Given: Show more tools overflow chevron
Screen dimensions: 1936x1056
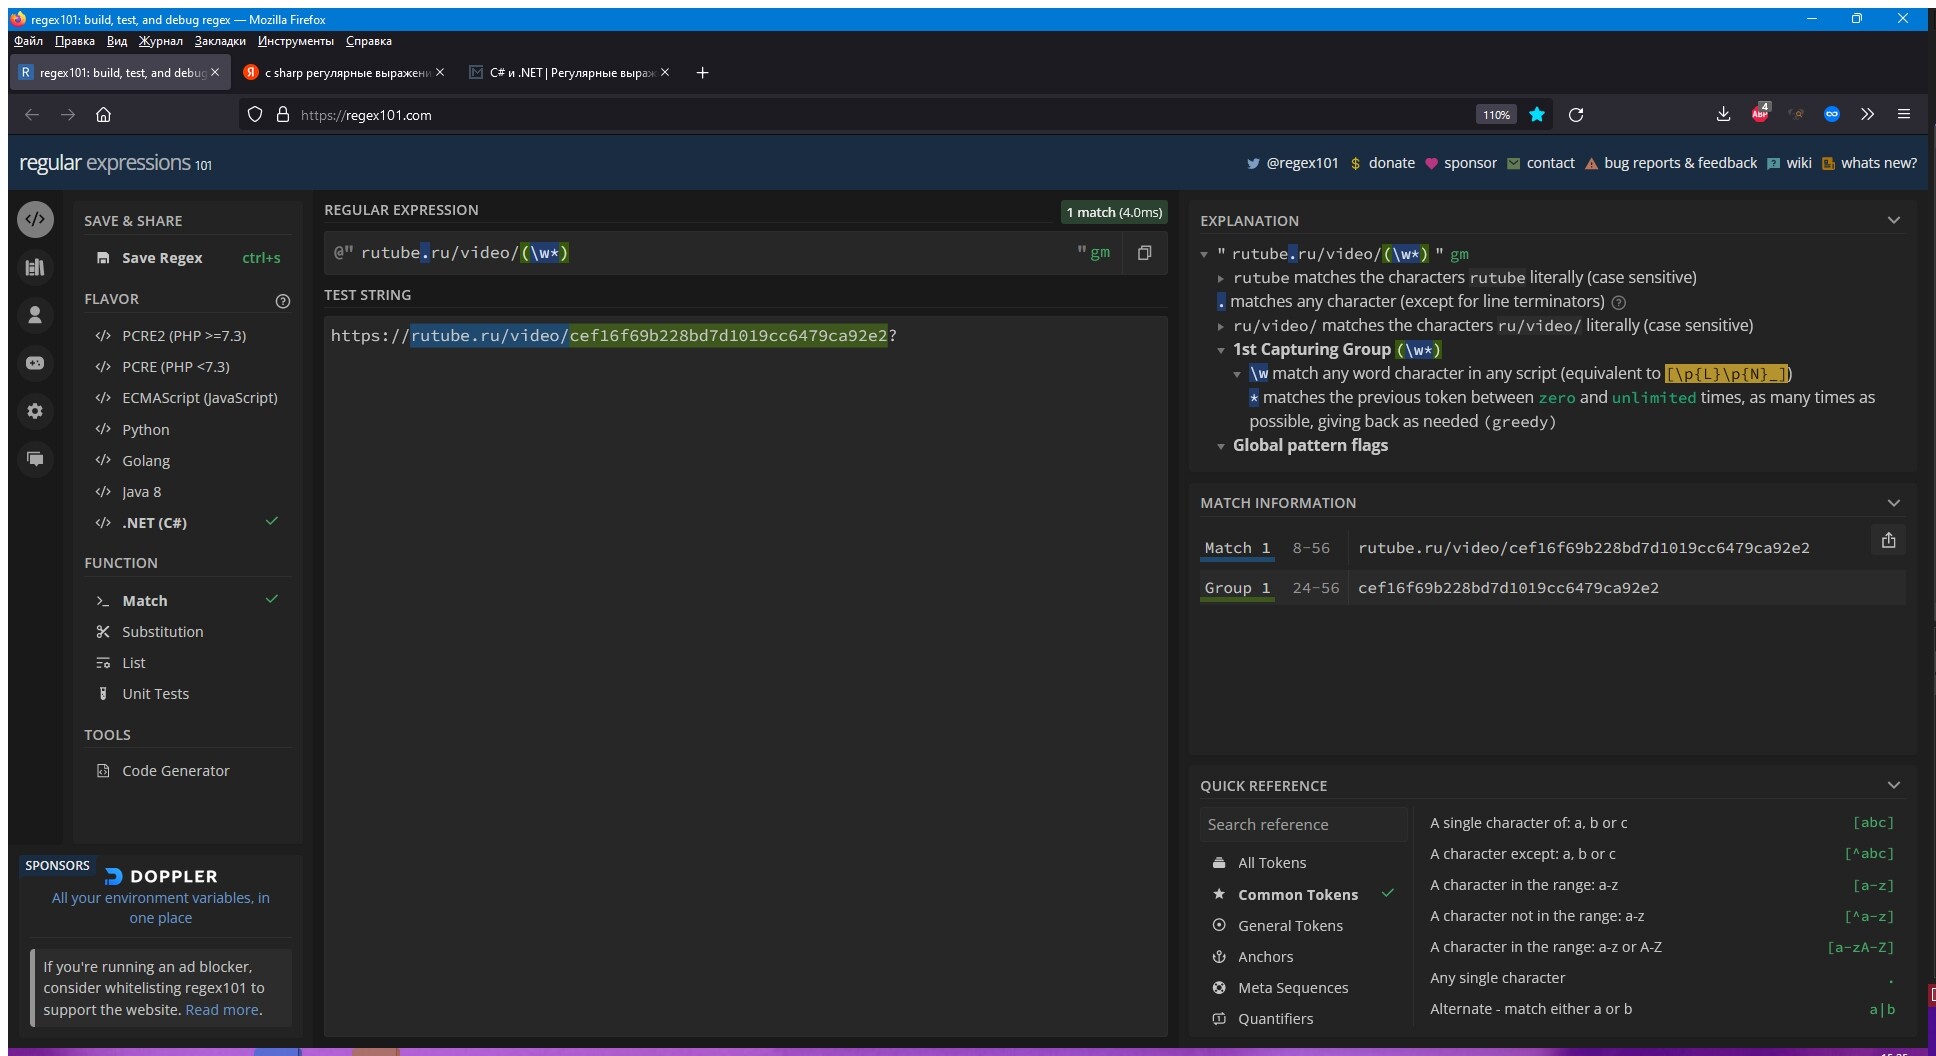Looking at the screenshot, I should tap(1867, 115).
